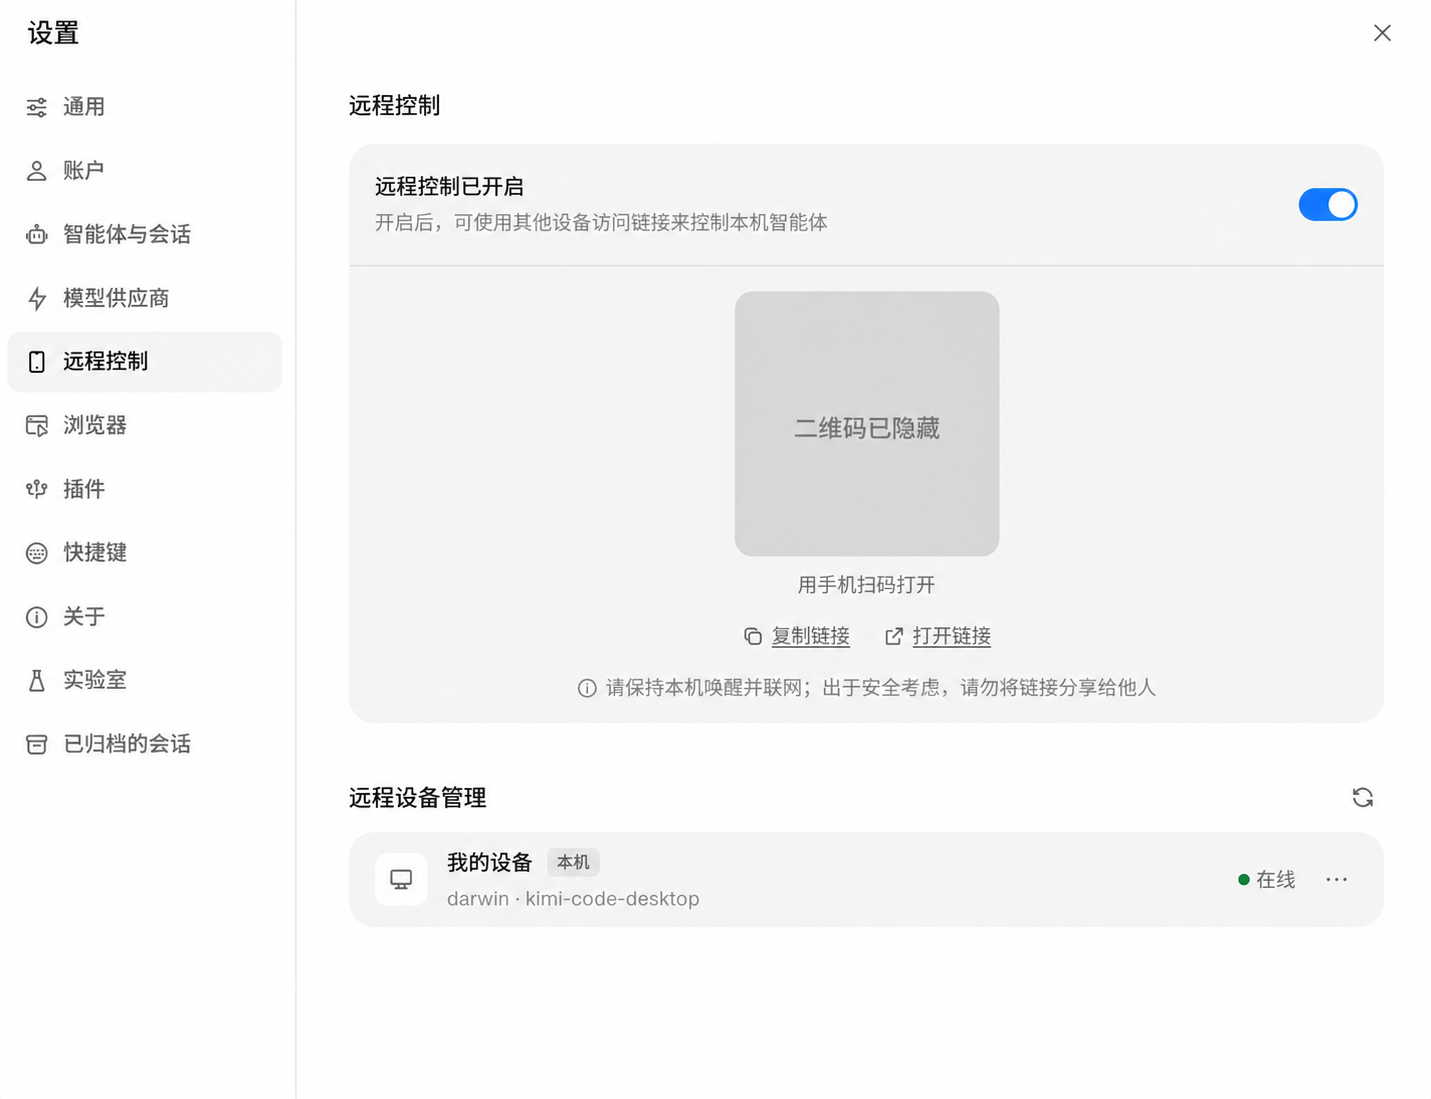This screenshot has width=1431, height=1099.
Task: Click the copy icon beside 复制链接
Action: [x=753, y=636]
